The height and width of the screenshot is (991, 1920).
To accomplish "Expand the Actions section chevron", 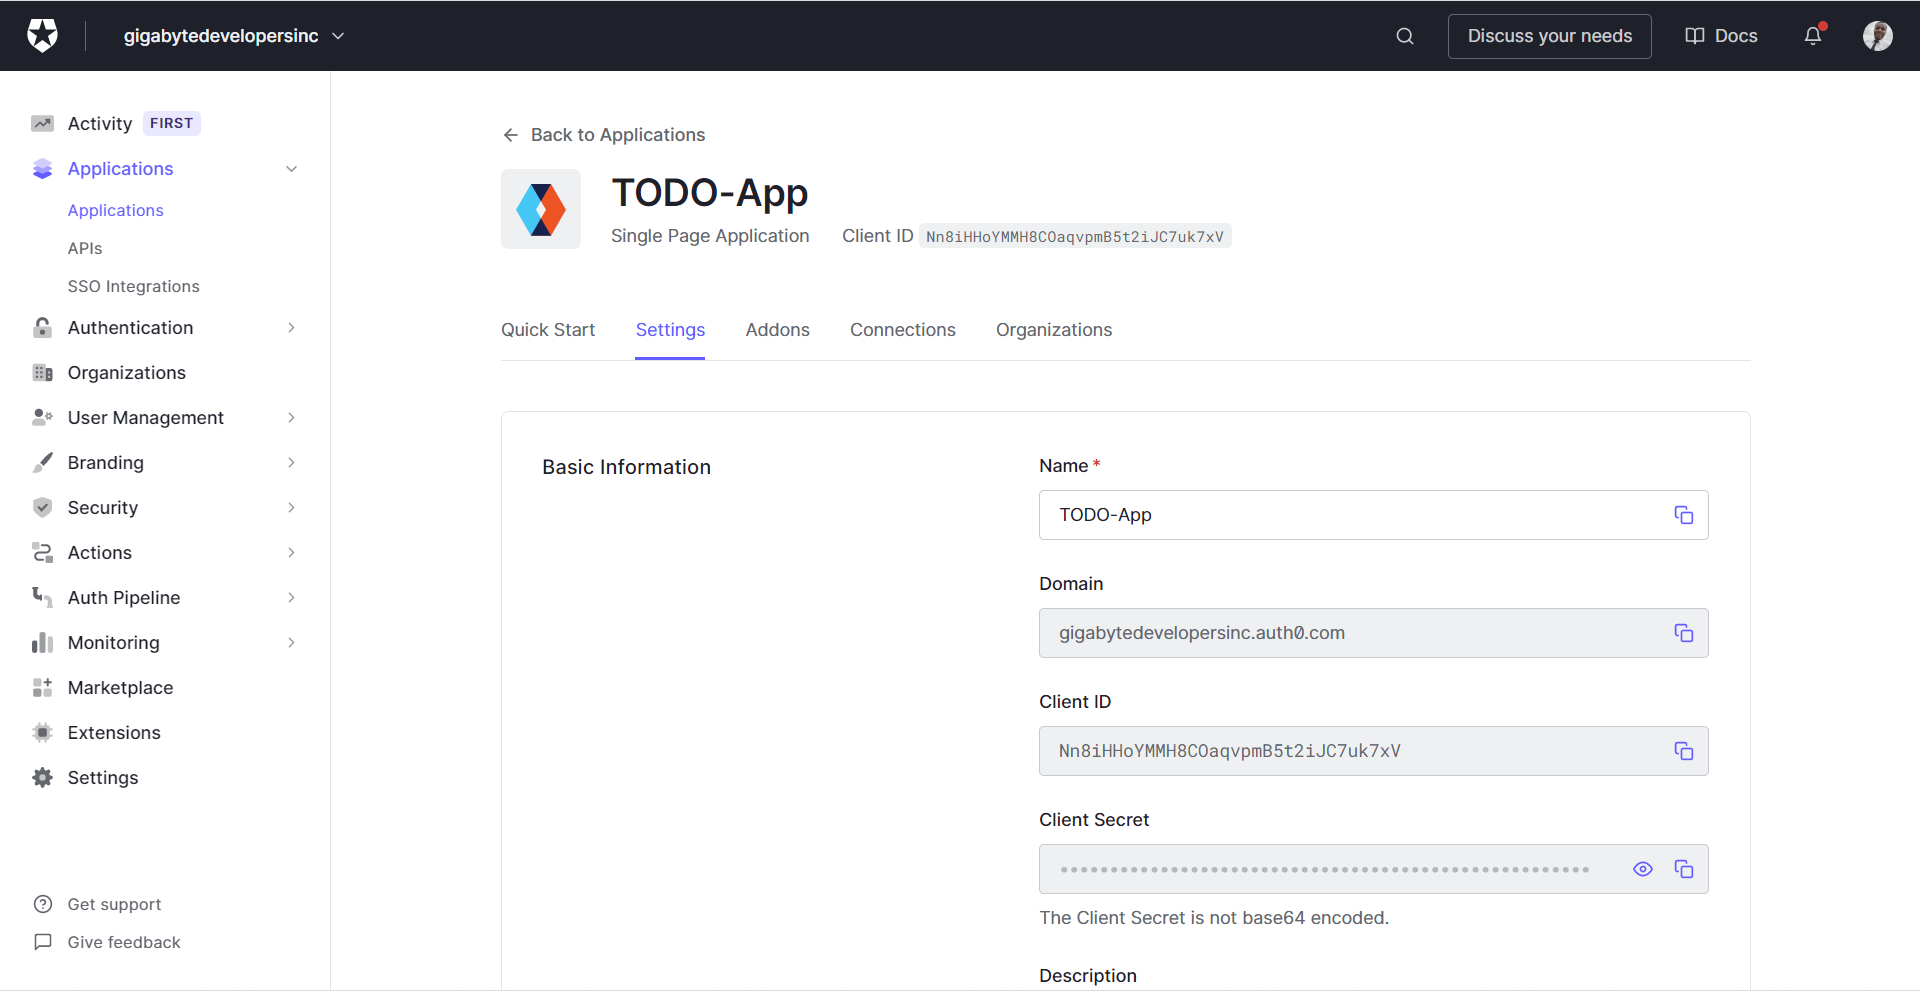I will tap(291, 553).
